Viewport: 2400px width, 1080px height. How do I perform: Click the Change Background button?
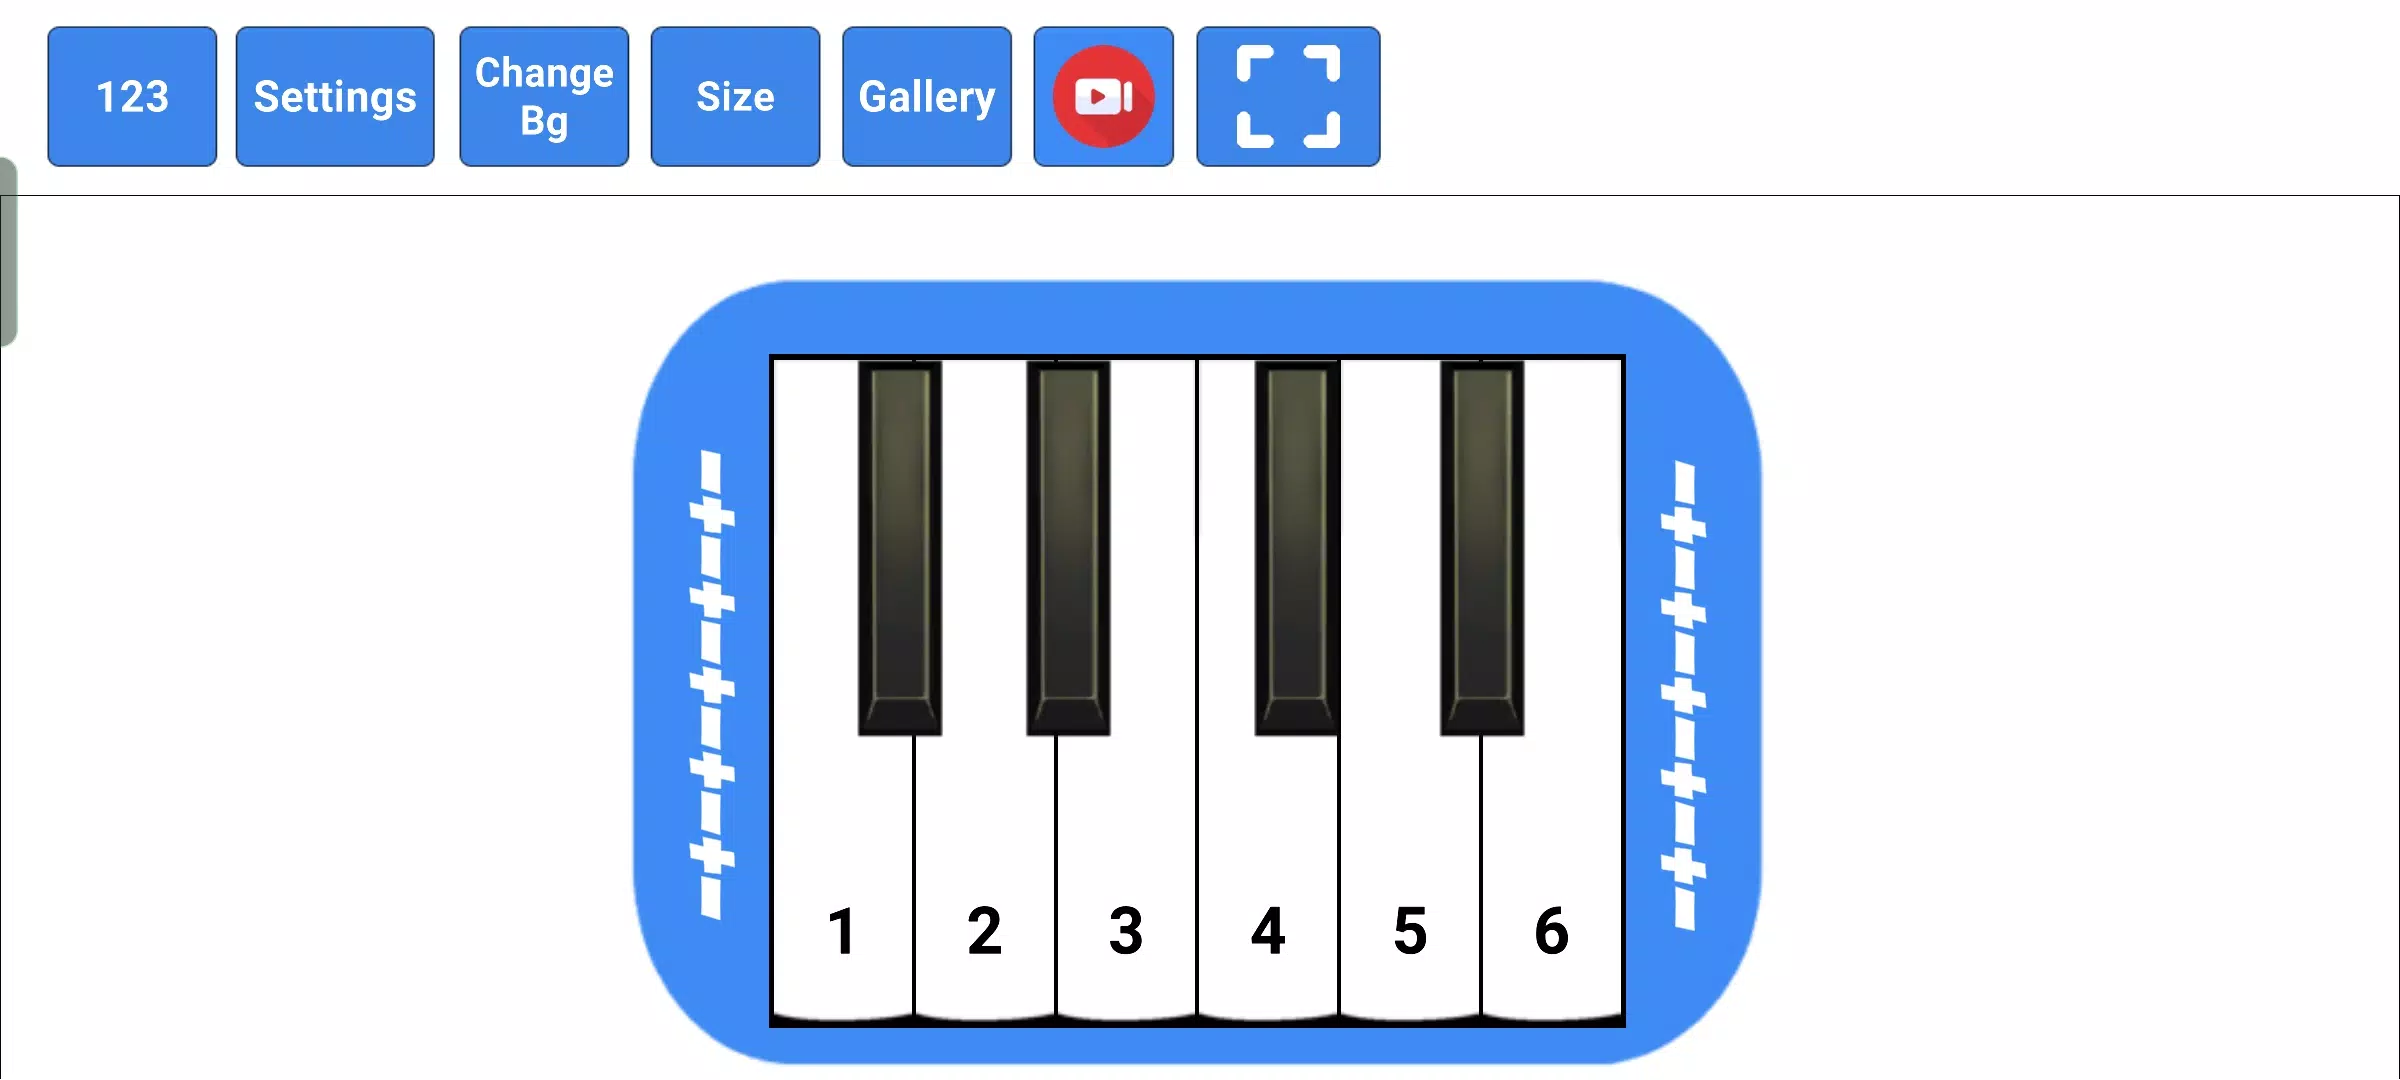click(x=542, y=95)
